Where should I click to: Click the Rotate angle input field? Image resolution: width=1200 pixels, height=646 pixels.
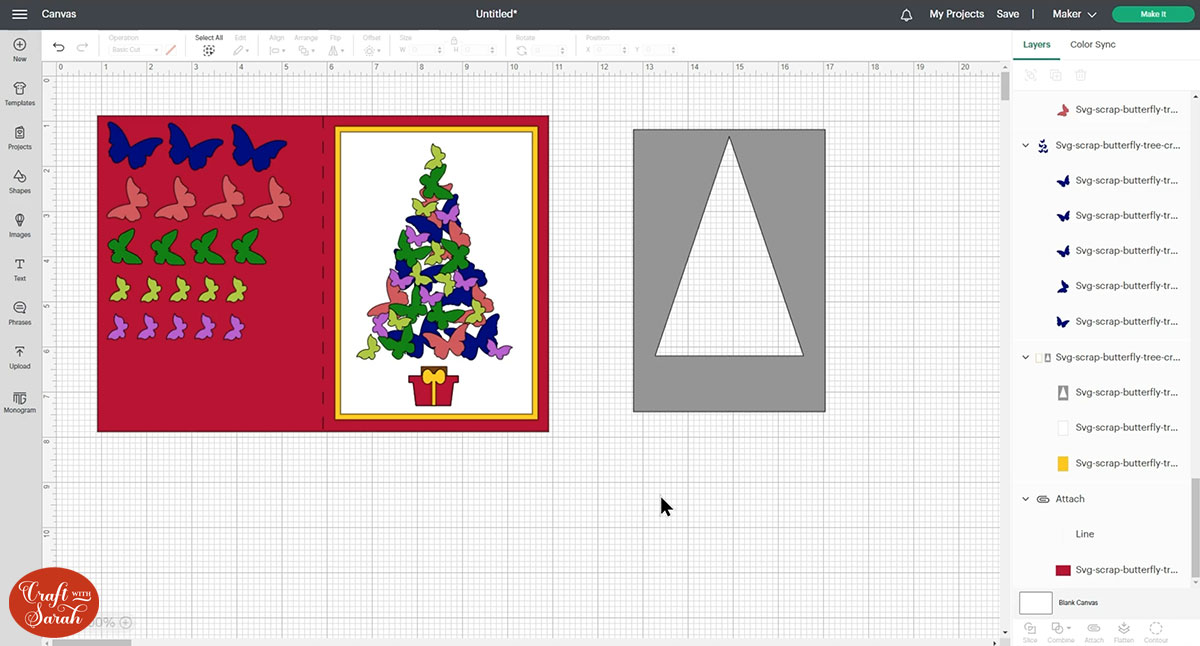click(551, 50)
